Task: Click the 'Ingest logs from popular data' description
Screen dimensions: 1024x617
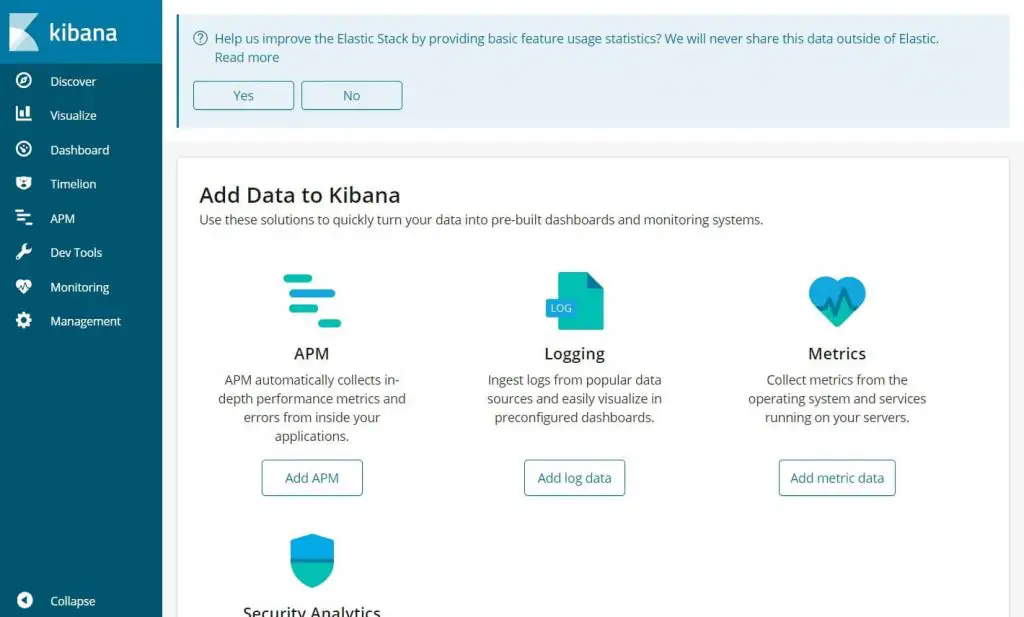Action: (x=575, y=398)
